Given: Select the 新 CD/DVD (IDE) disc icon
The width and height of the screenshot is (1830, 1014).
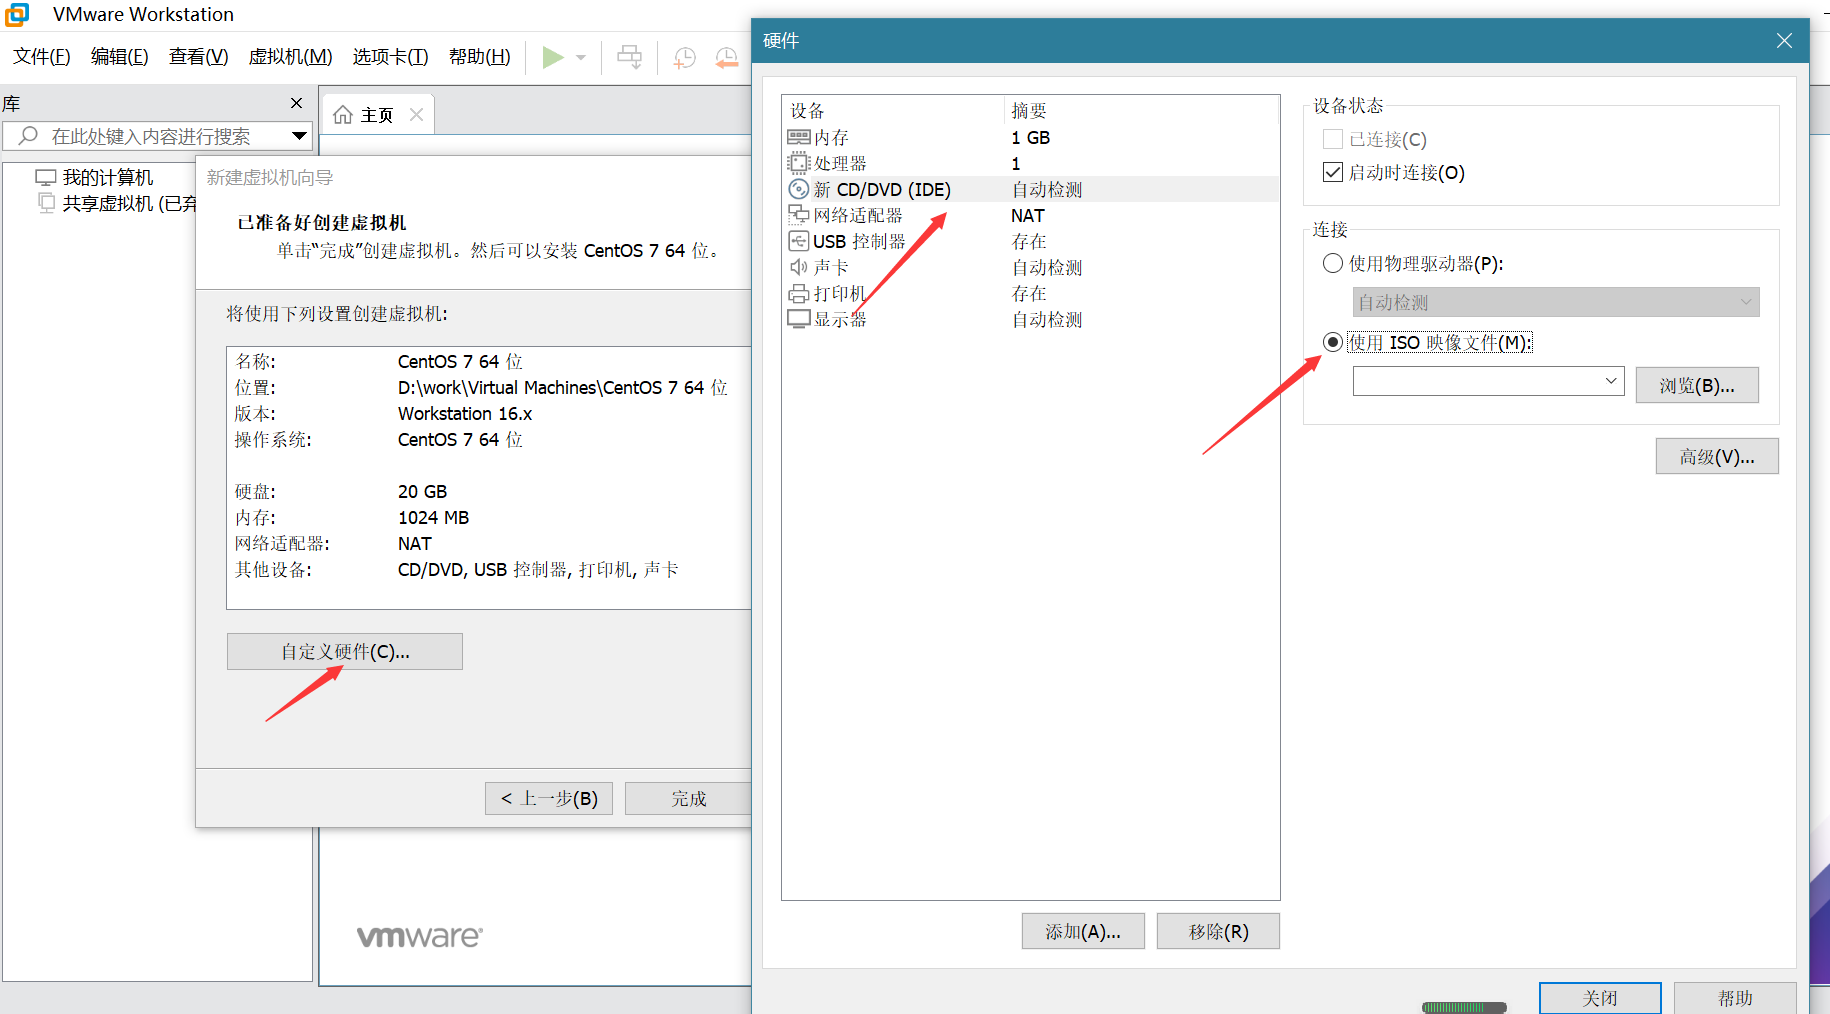Looking at the screenshot, I should (799, 189).
